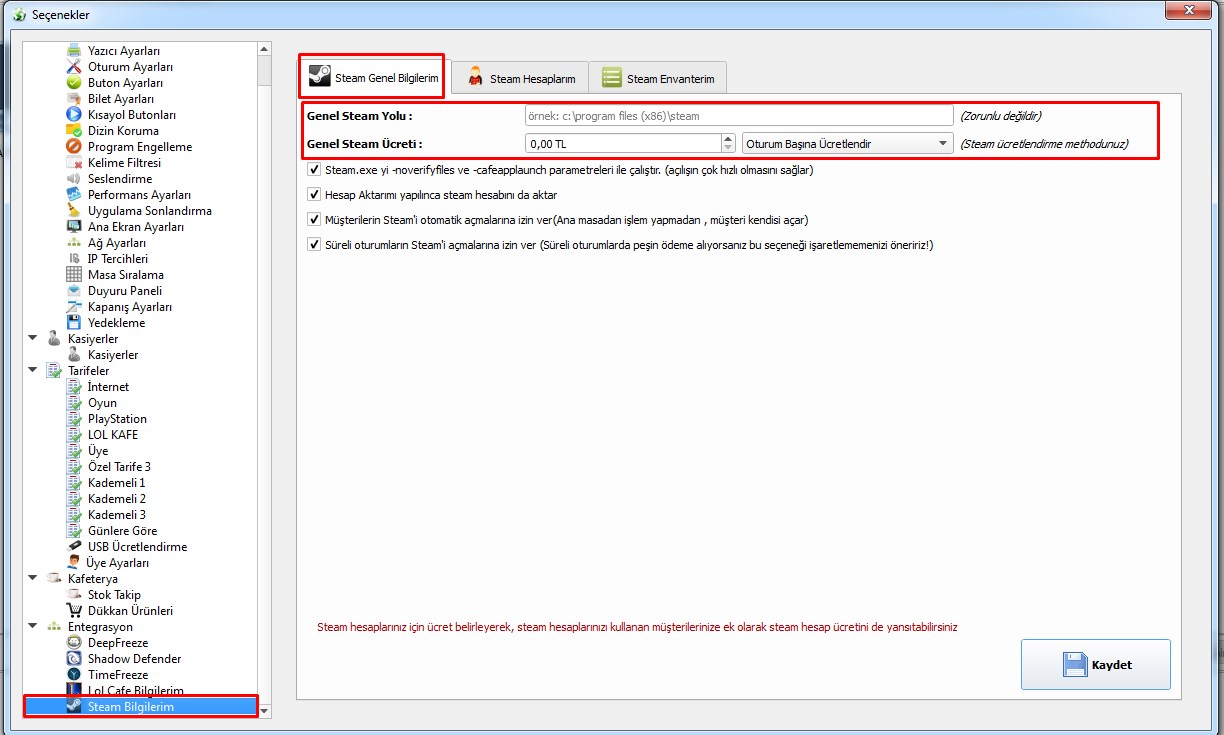Click the Dükkan Ürünleri cart icon
The image size is (1224, 735).
tap(74, 611)
